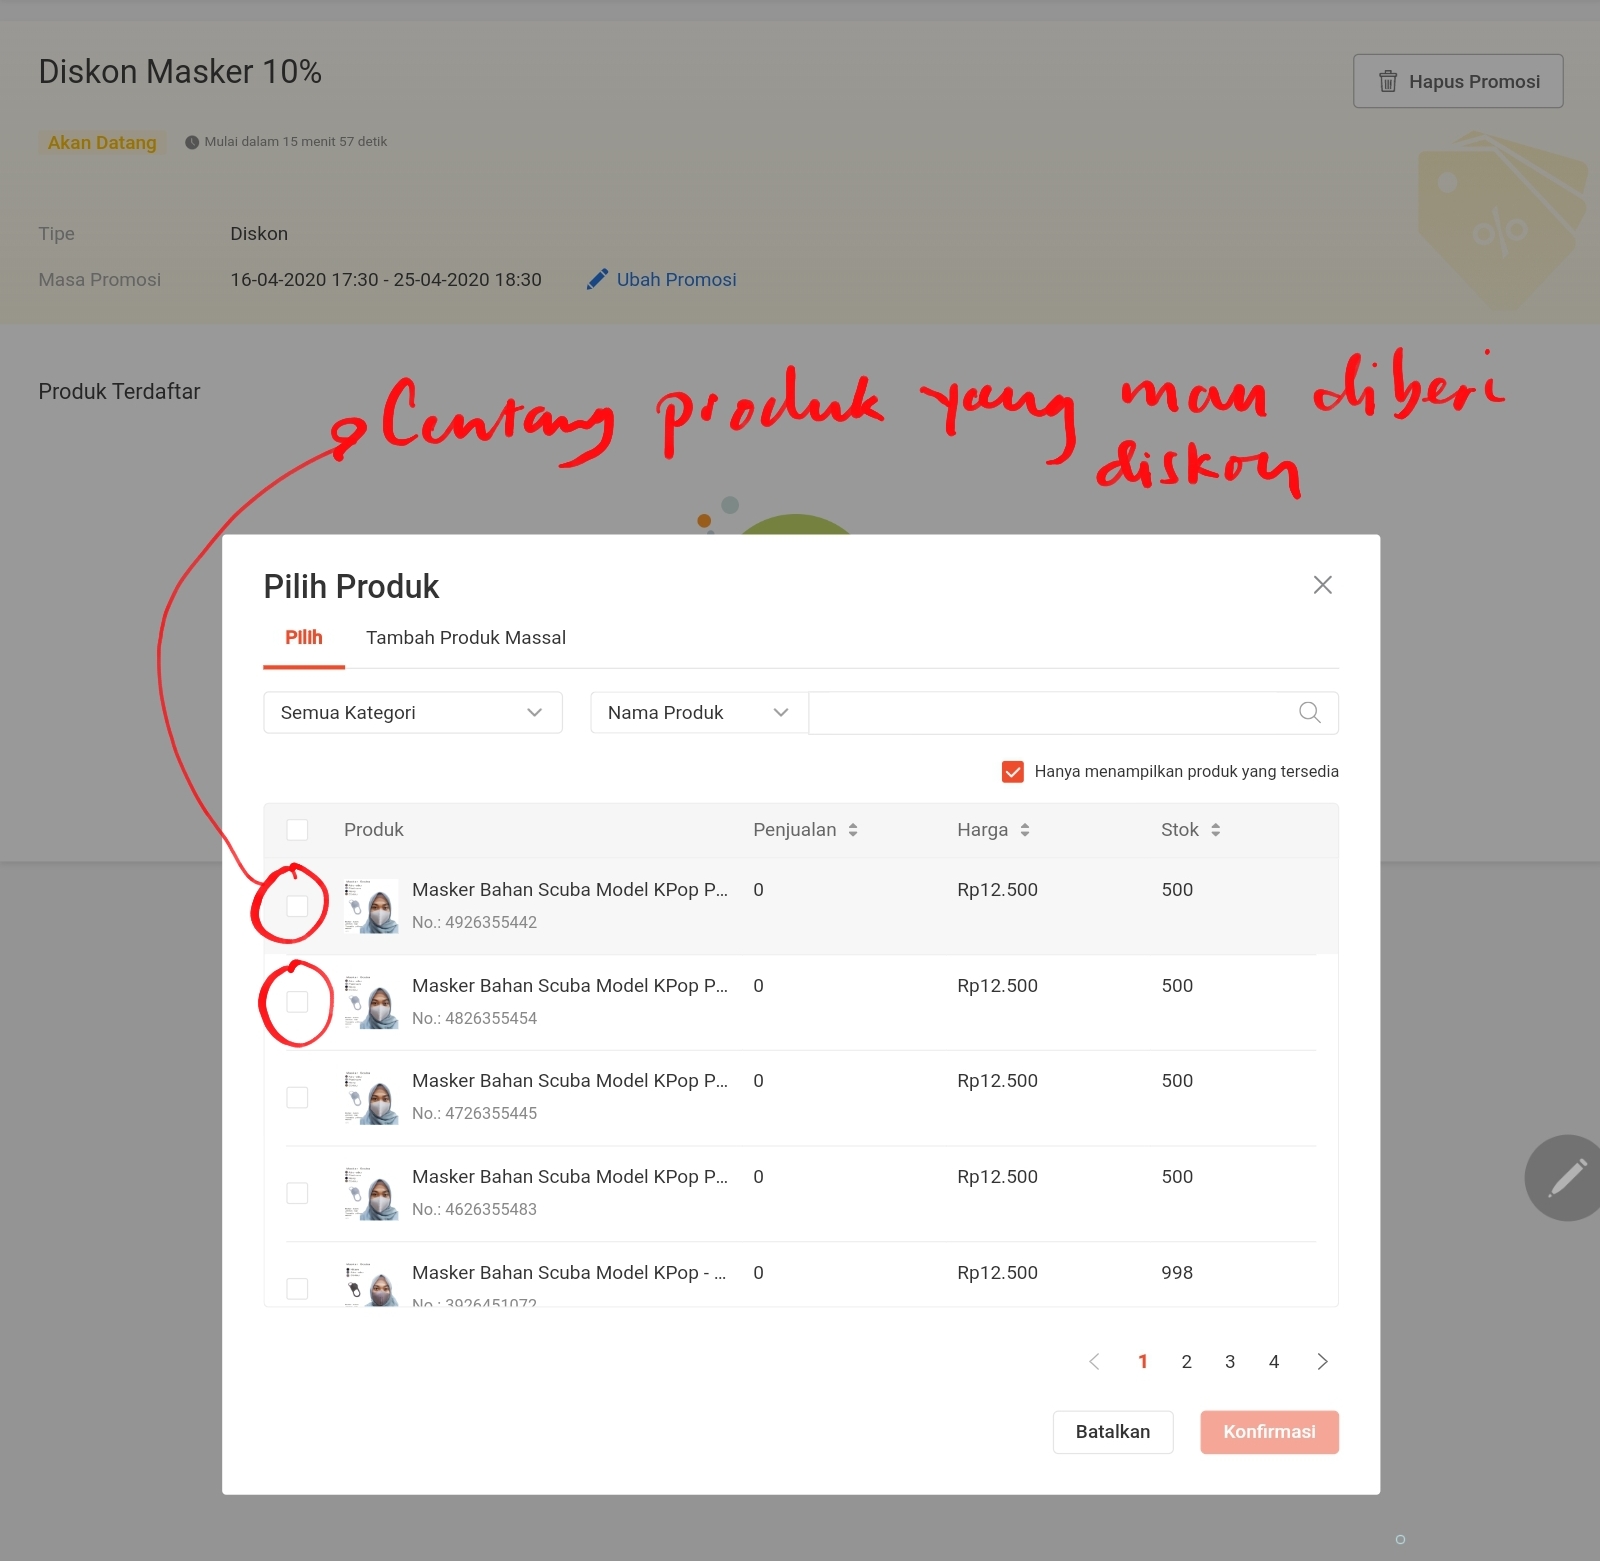Click the Produk Terdaftar heading
Image resolution: width=1600 pixels, height=1561 pixels.
tap(119, 391)
